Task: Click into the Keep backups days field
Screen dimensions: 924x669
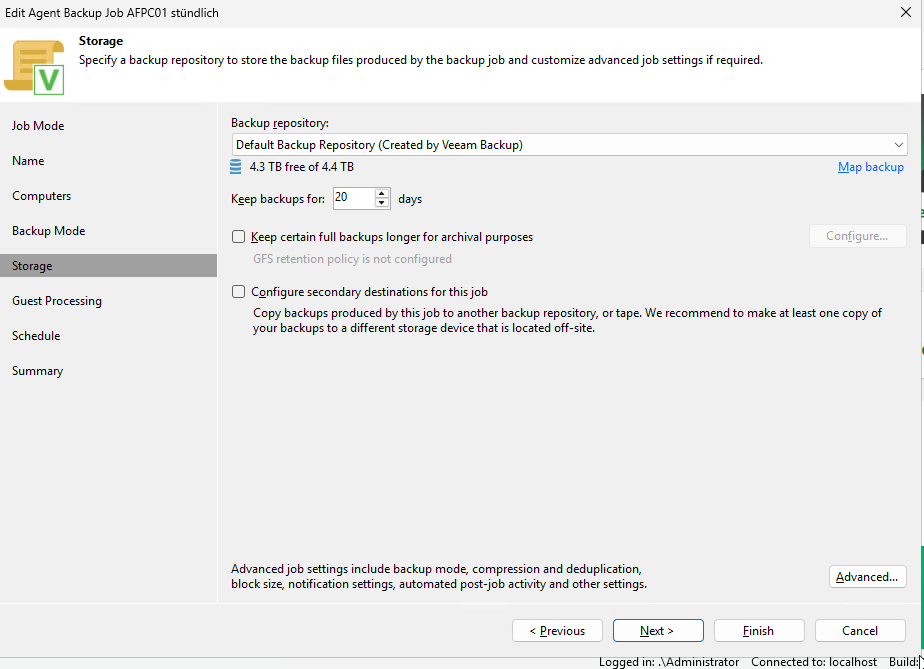Action: point(352,198)
